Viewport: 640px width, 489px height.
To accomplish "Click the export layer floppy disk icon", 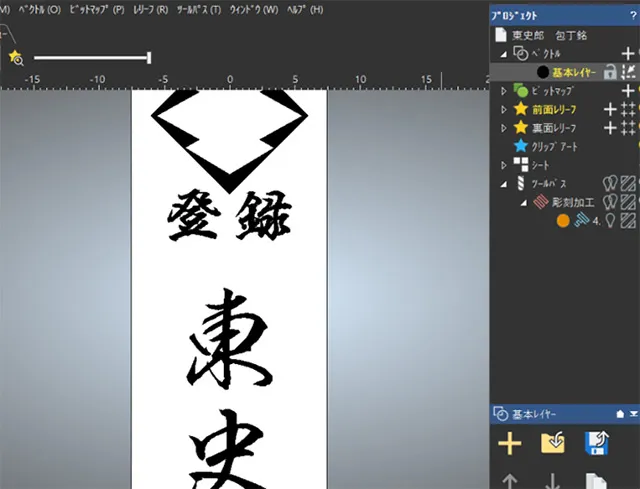I will [598, 443].
